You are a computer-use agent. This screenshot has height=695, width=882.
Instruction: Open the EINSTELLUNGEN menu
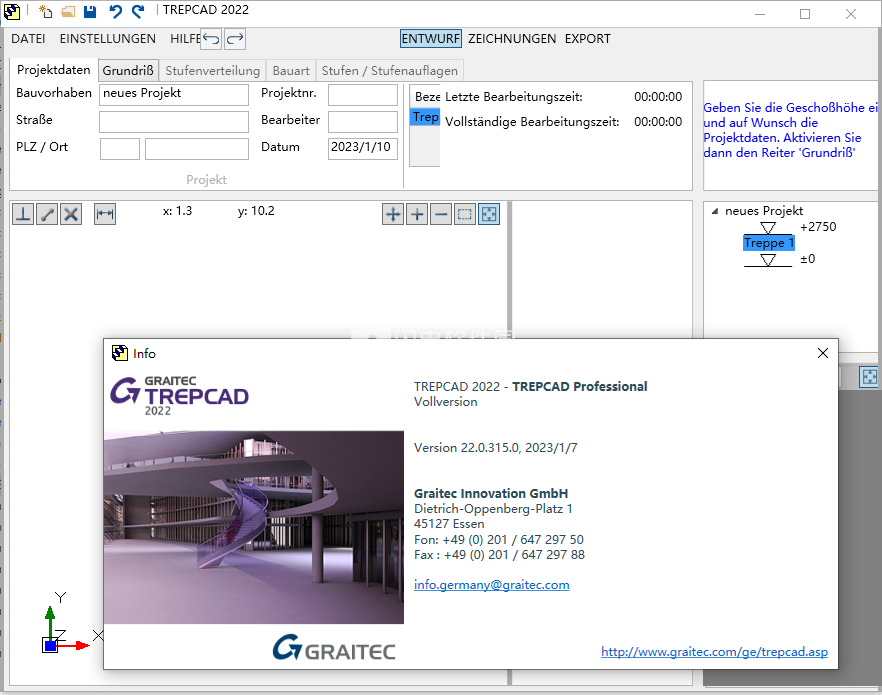pos(107,39)
